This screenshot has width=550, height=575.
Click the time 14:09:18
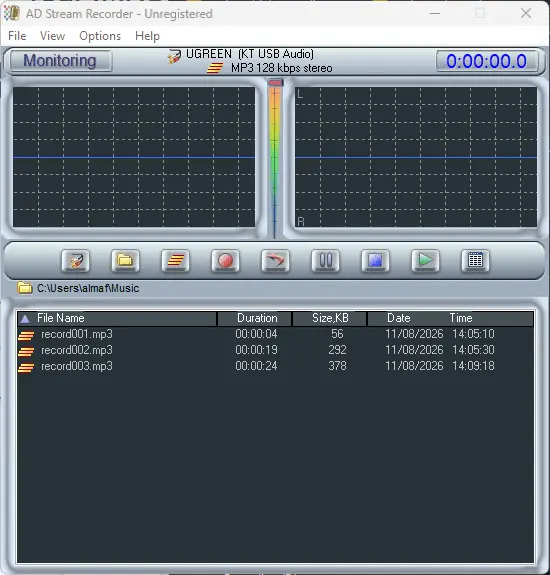[x=473, y=366]
